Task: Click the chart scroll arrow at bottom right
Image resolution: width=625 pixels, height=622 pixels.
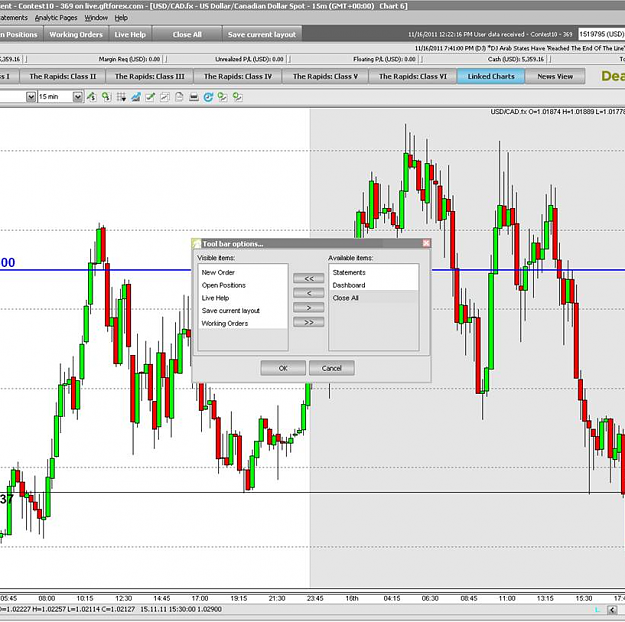Action: (x=612, y=610)
